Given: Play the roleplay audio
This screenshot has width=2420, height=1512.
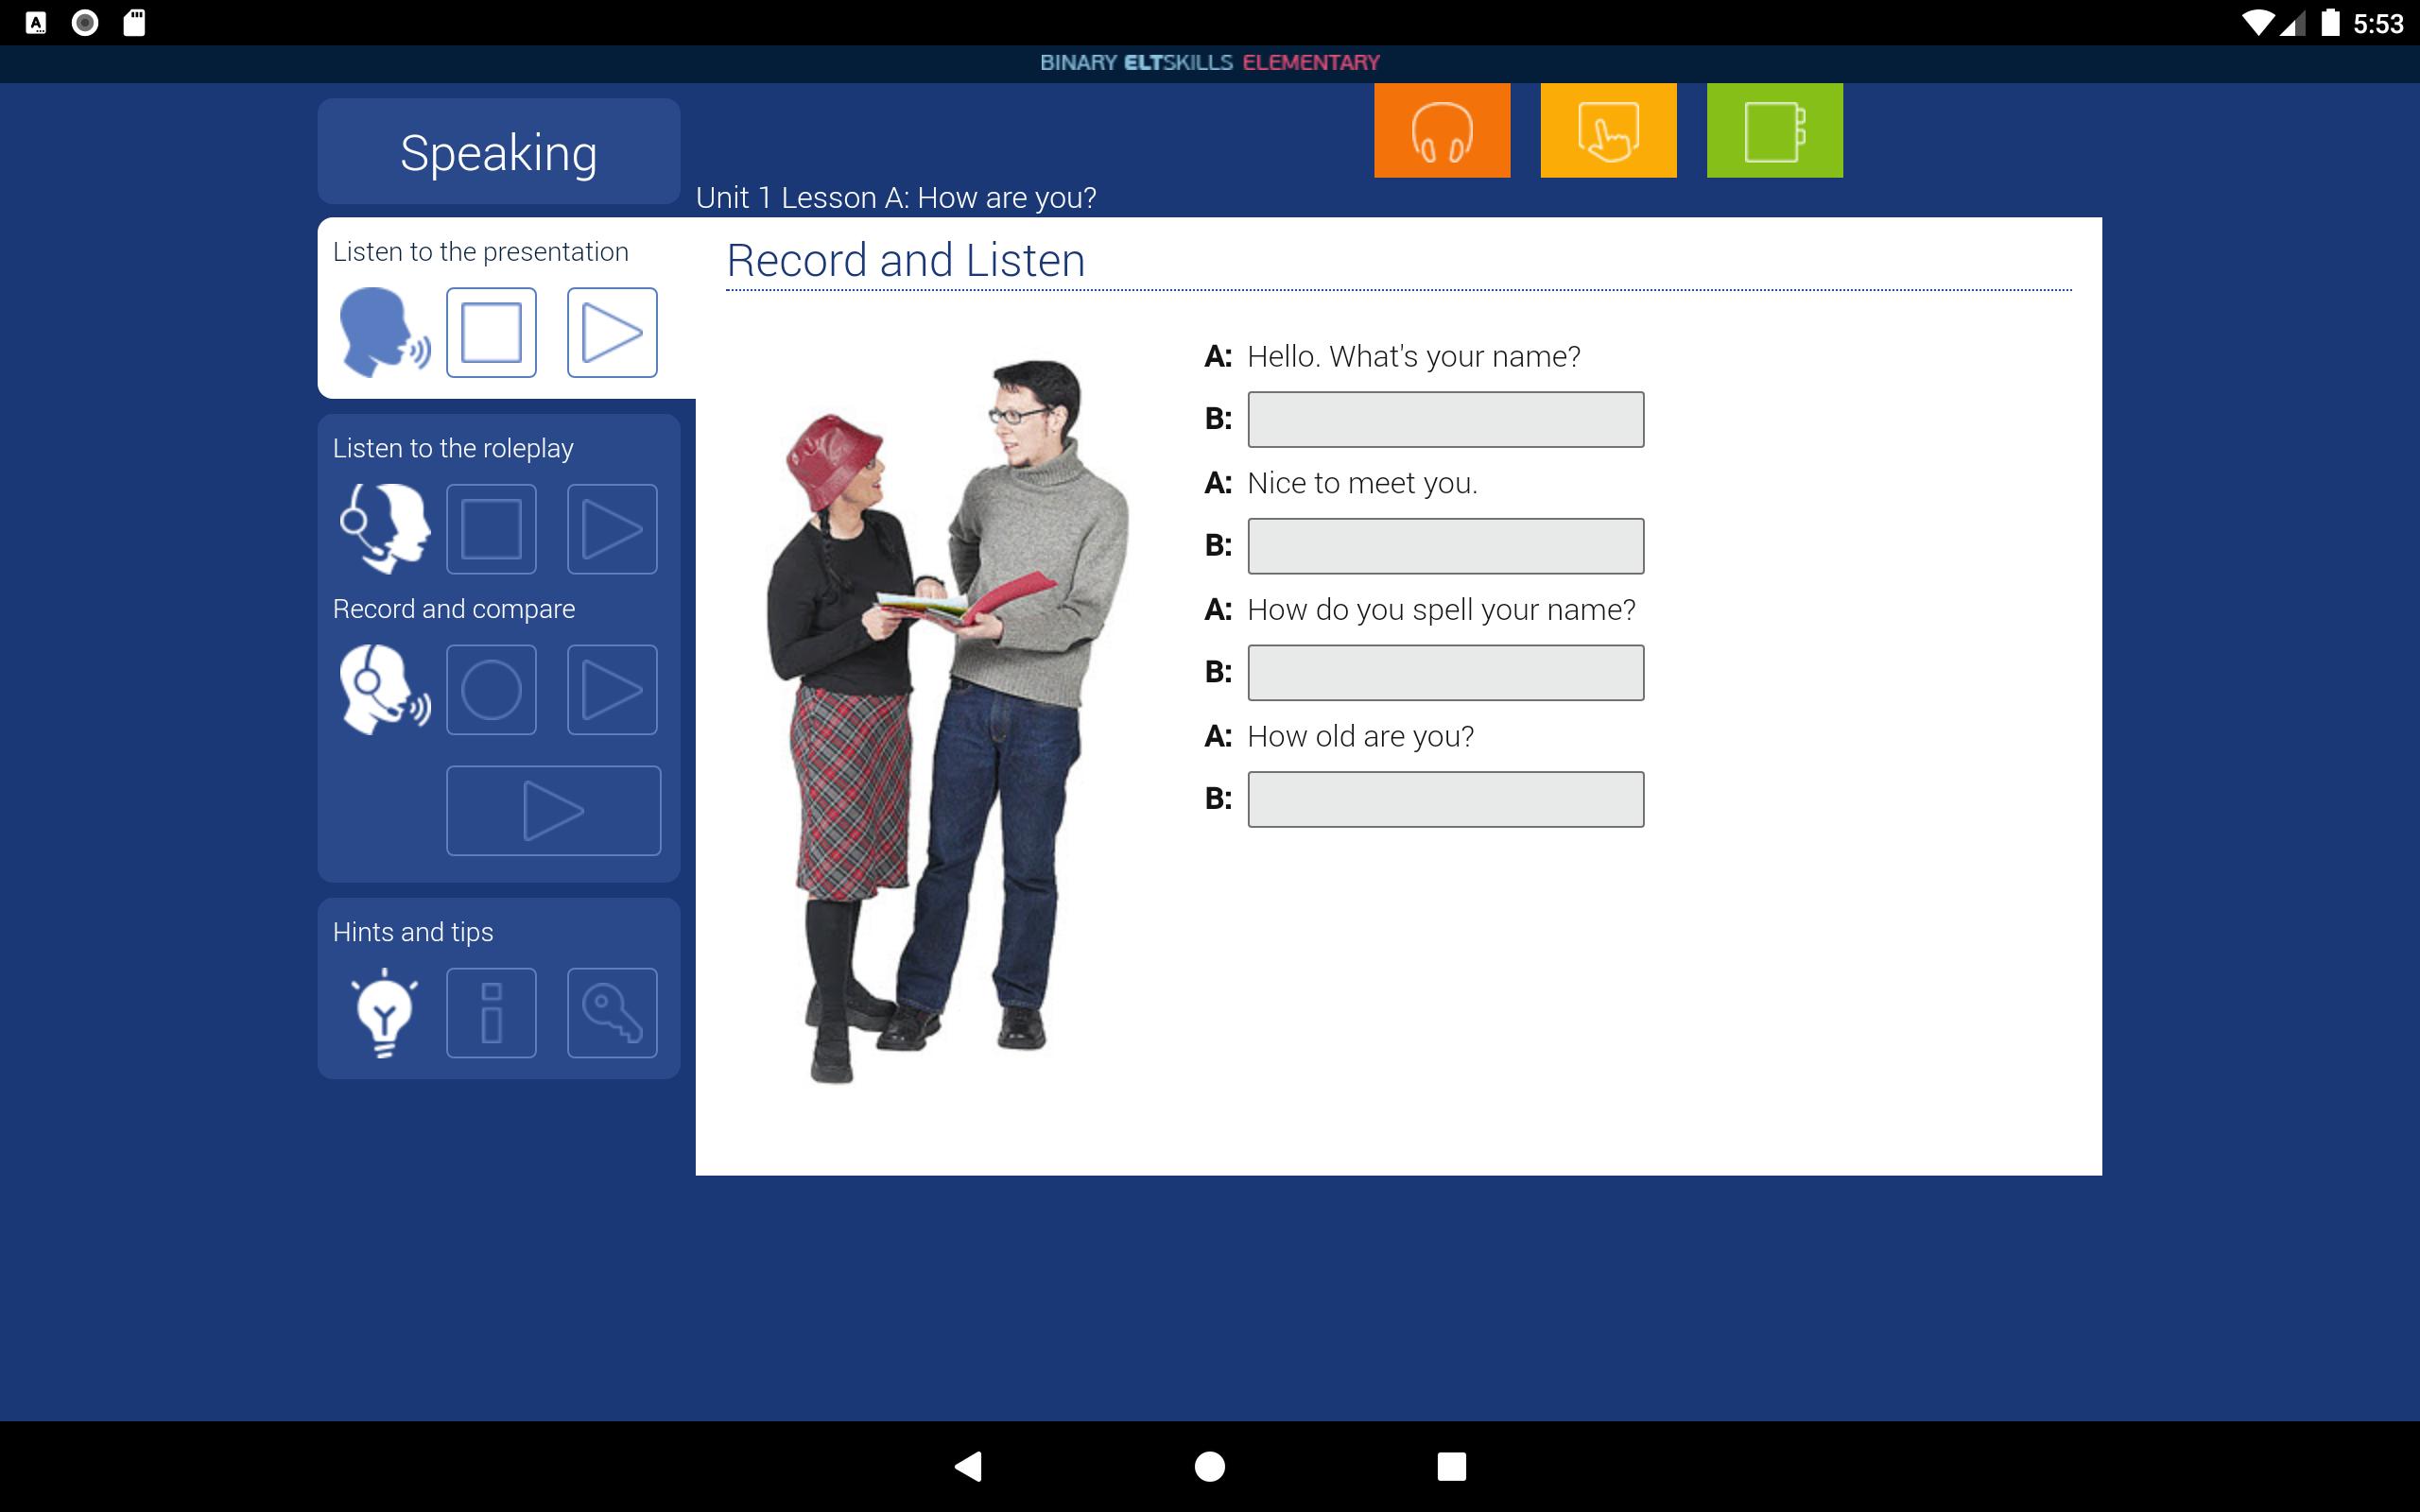Looking at the screenshot, I should pyautogui.click(x=612, y=529).
